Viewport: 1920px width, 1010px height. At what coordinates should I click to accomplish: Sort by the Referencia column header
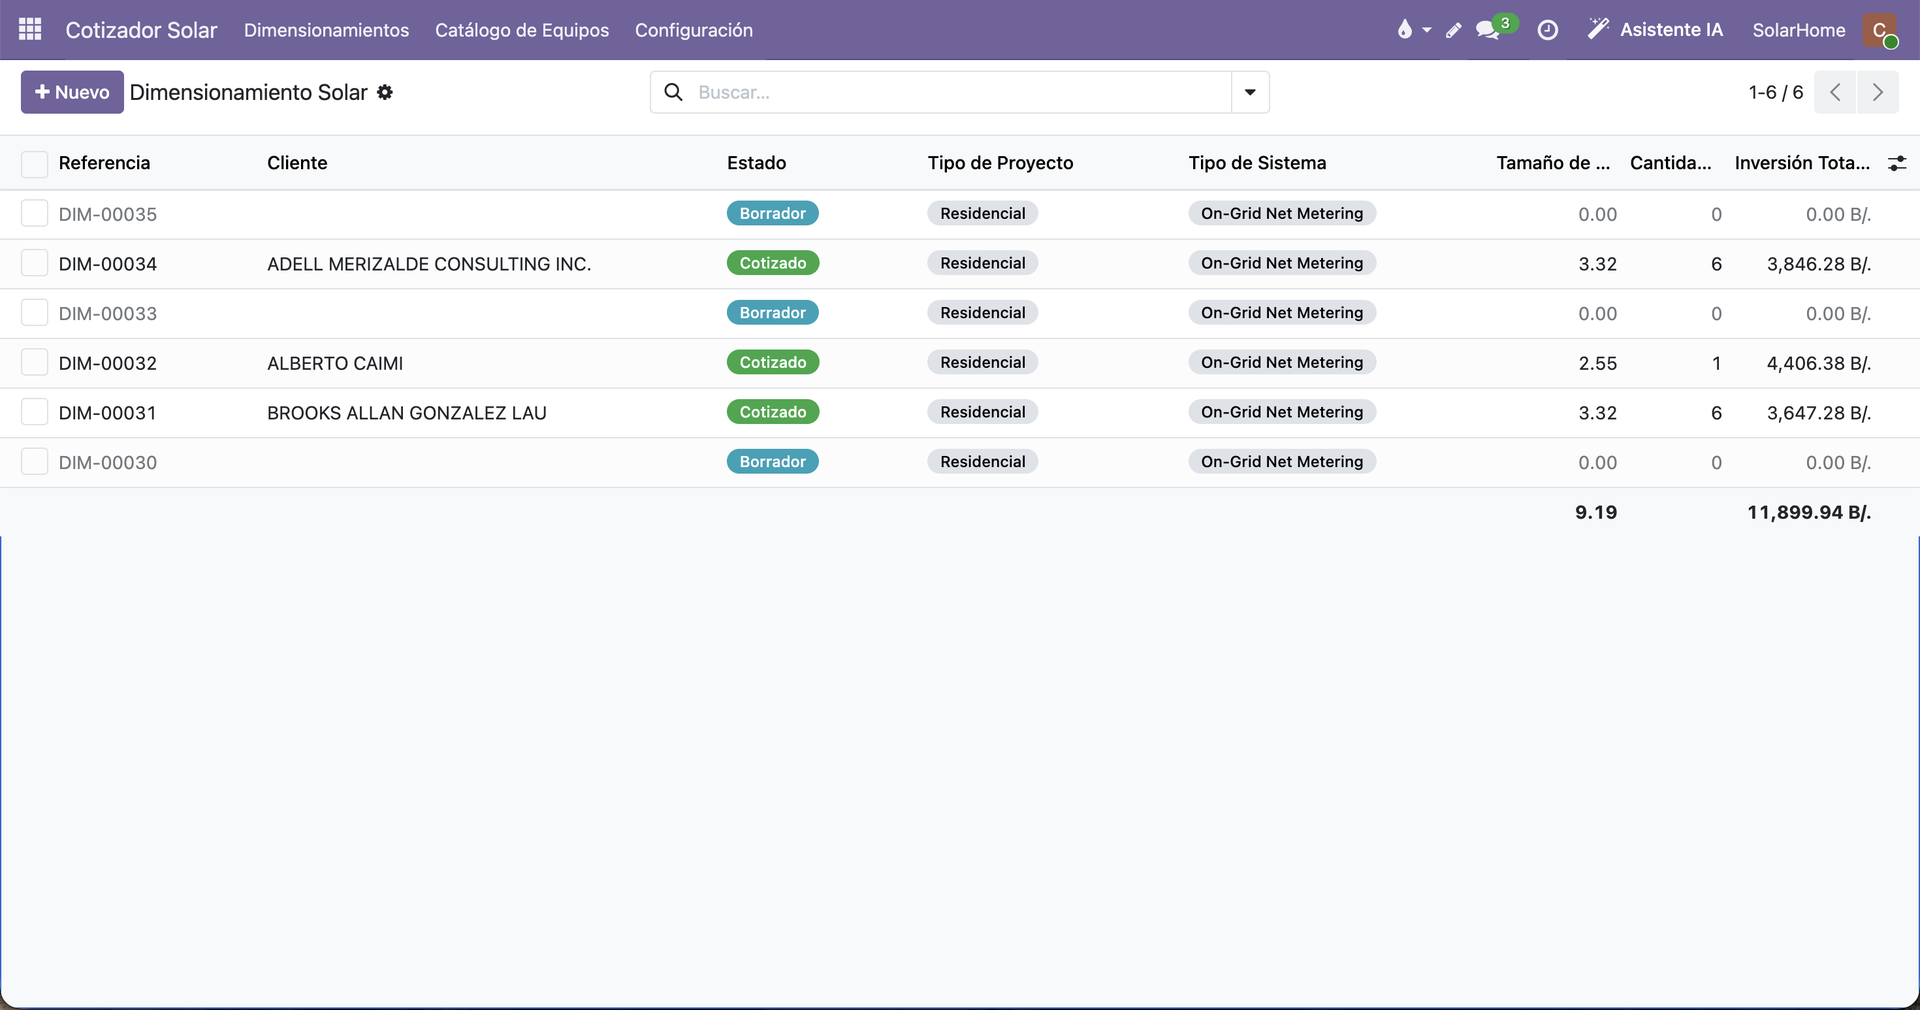[104, 163]
